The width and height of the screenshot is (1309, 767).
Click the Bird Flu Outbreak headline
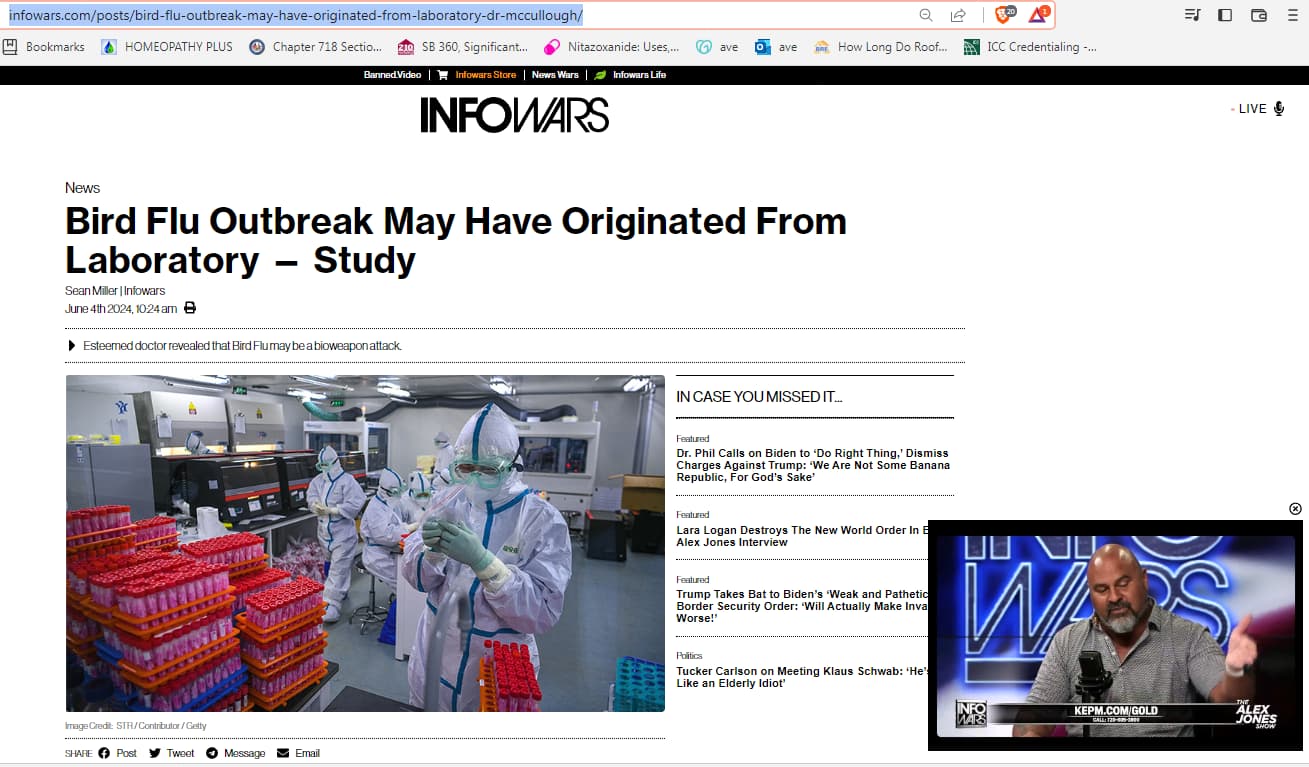(x=456, y=240)
